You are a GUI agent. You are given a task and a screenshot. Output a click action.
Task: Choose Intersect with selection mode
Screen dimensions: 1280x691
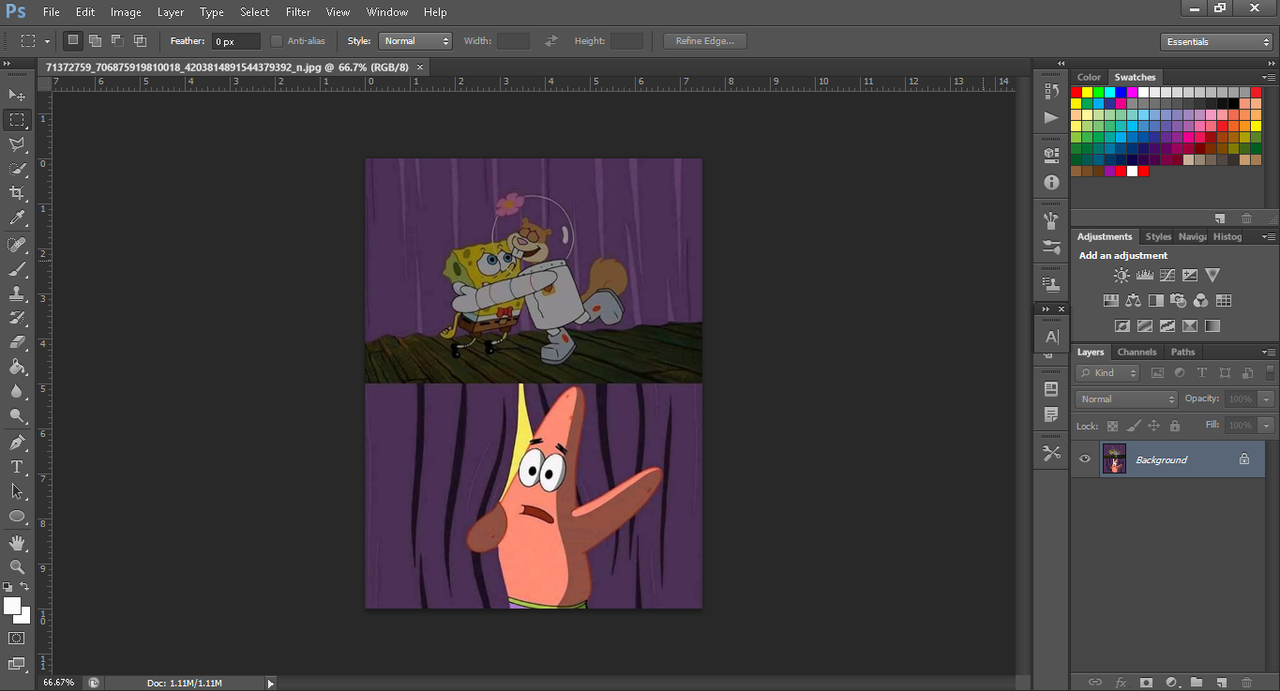(140, 41)
